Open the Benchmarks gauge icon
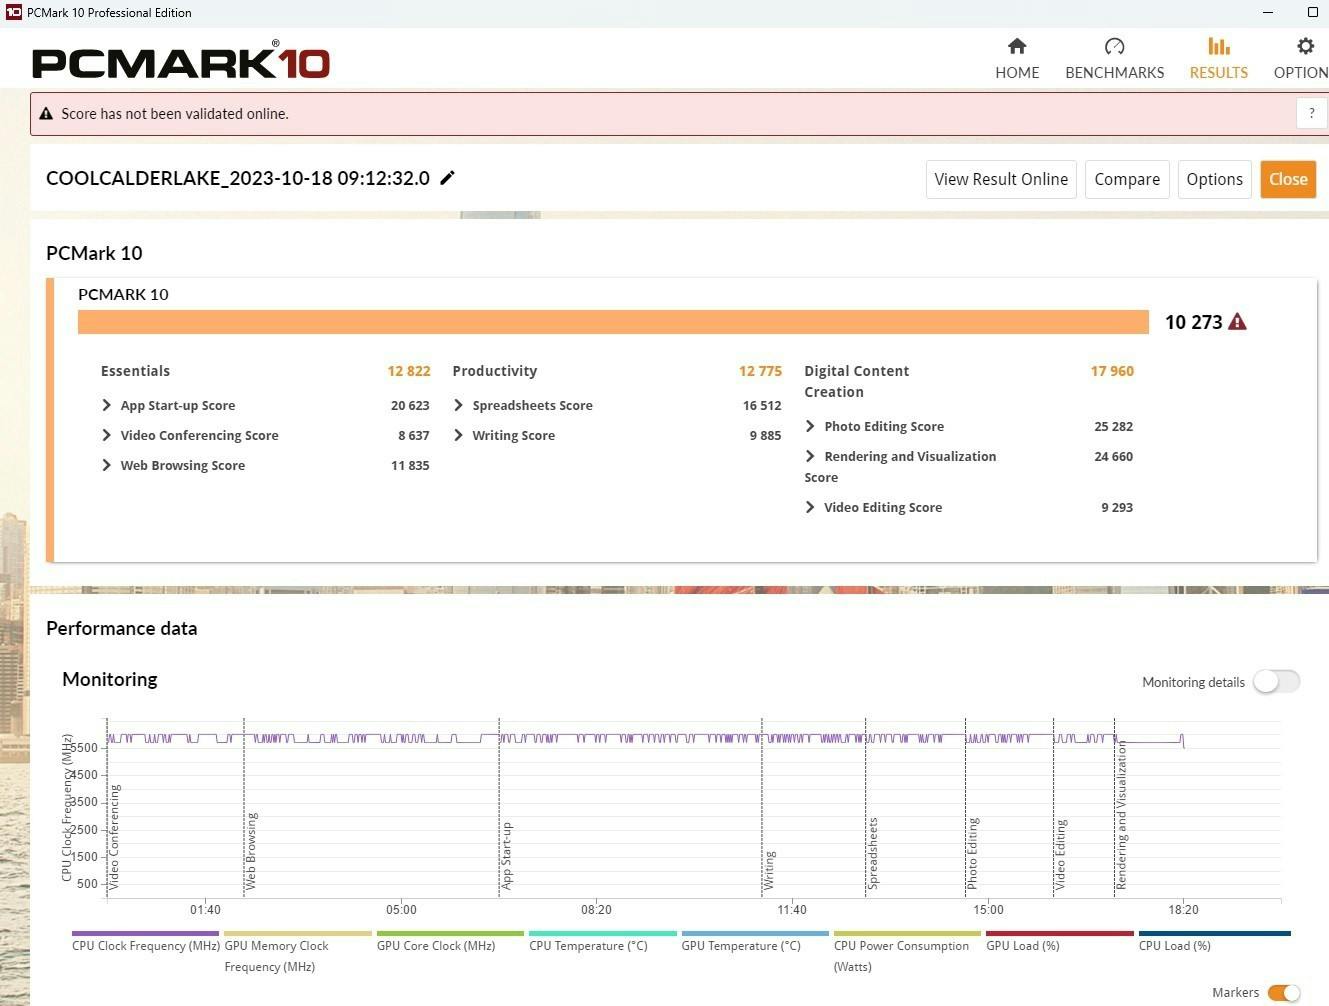The height and width of the screenshot is (1006, 1329). (1114, 46)
